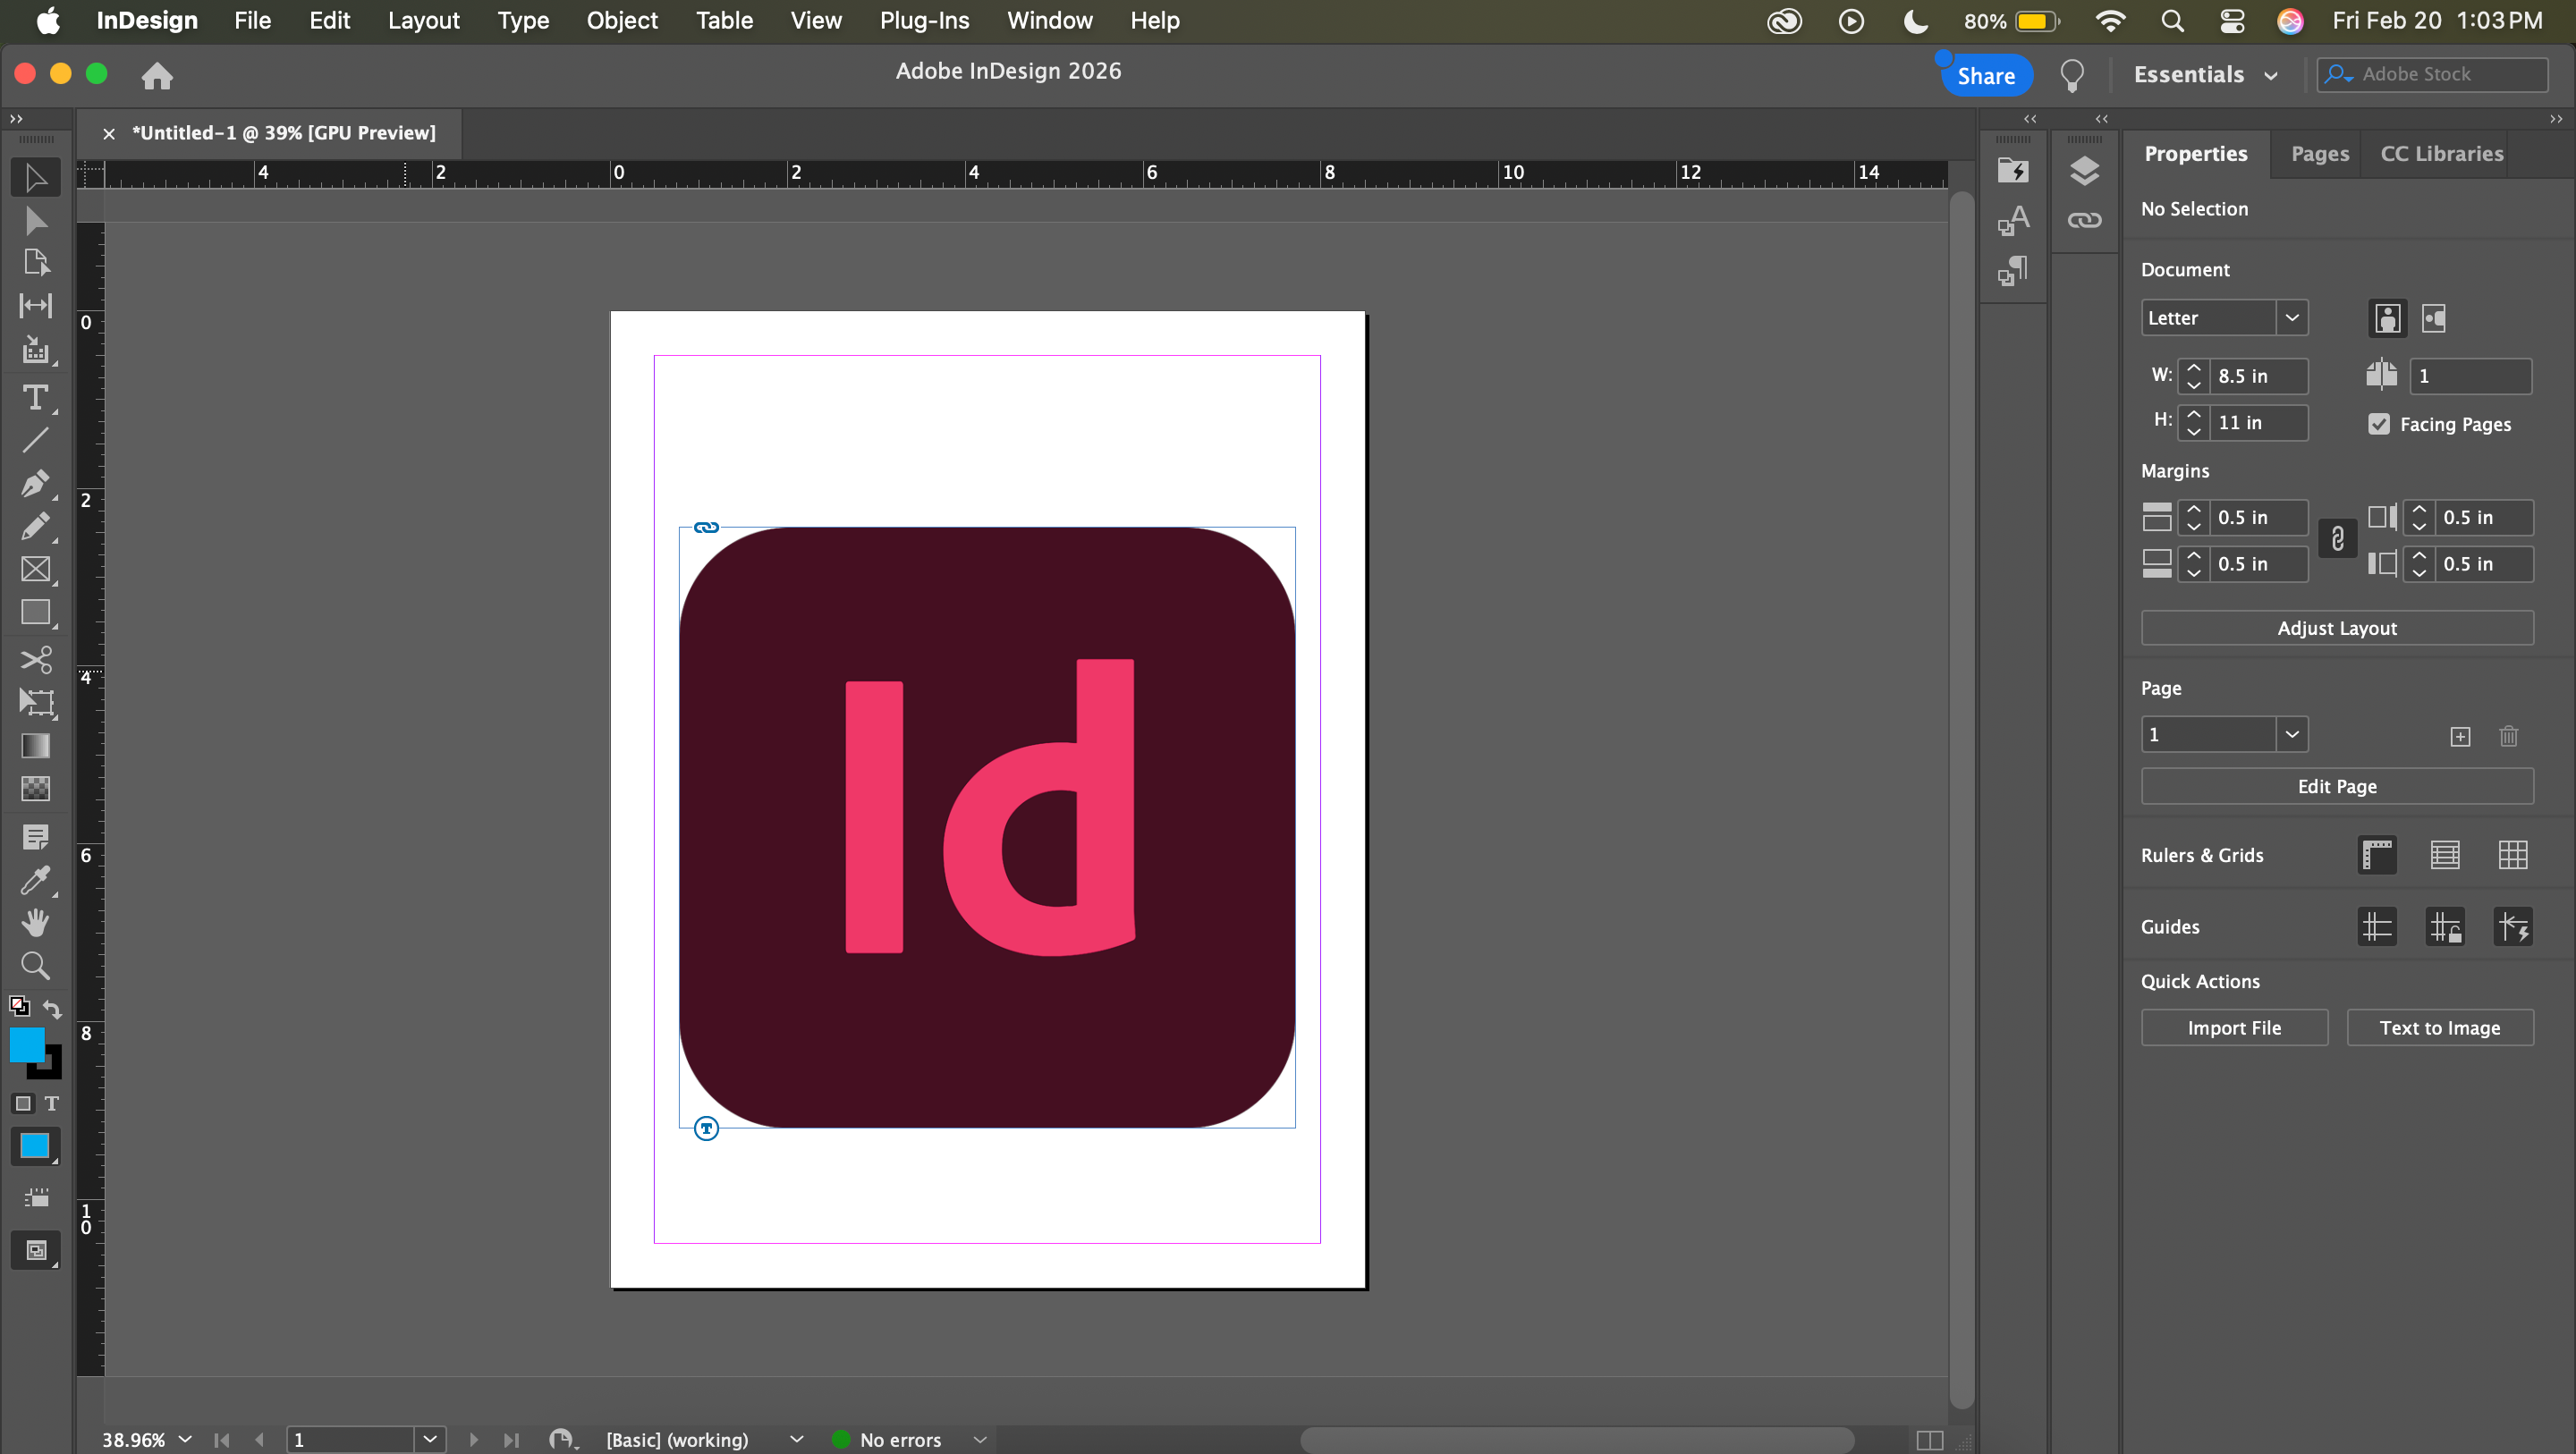Expand the Essentials workspace dropdown
The width and height of the screenshot is (2576, 1454).
point(2205,75)
